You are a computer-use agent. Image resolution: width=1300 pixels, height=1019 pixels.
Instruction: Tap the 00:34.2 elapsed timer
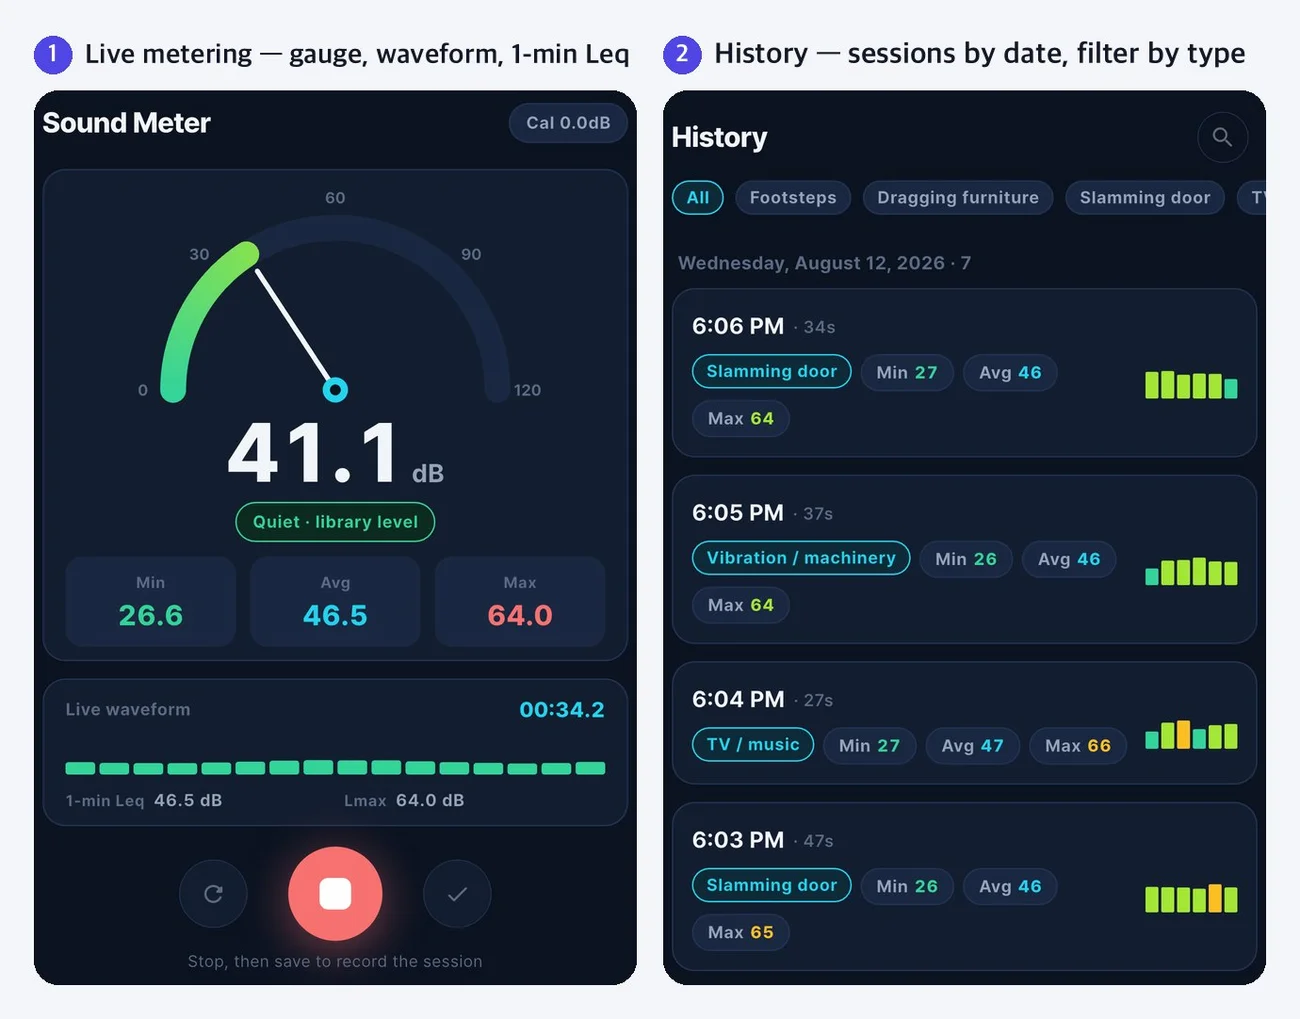(562, 710)
